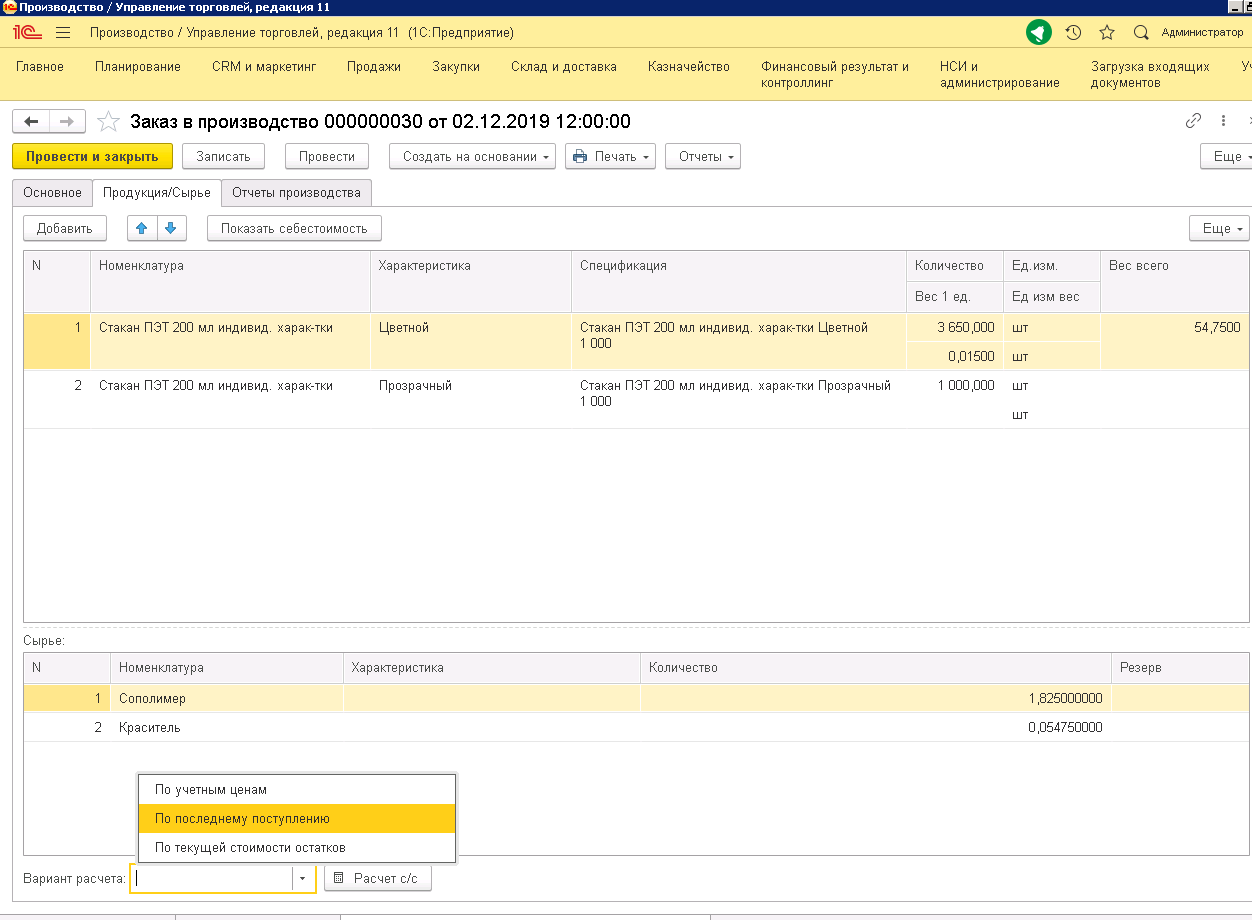Select 'По учетным ценам' option
The width and height of the screenshot is (1252, 920).
(297, 790)
